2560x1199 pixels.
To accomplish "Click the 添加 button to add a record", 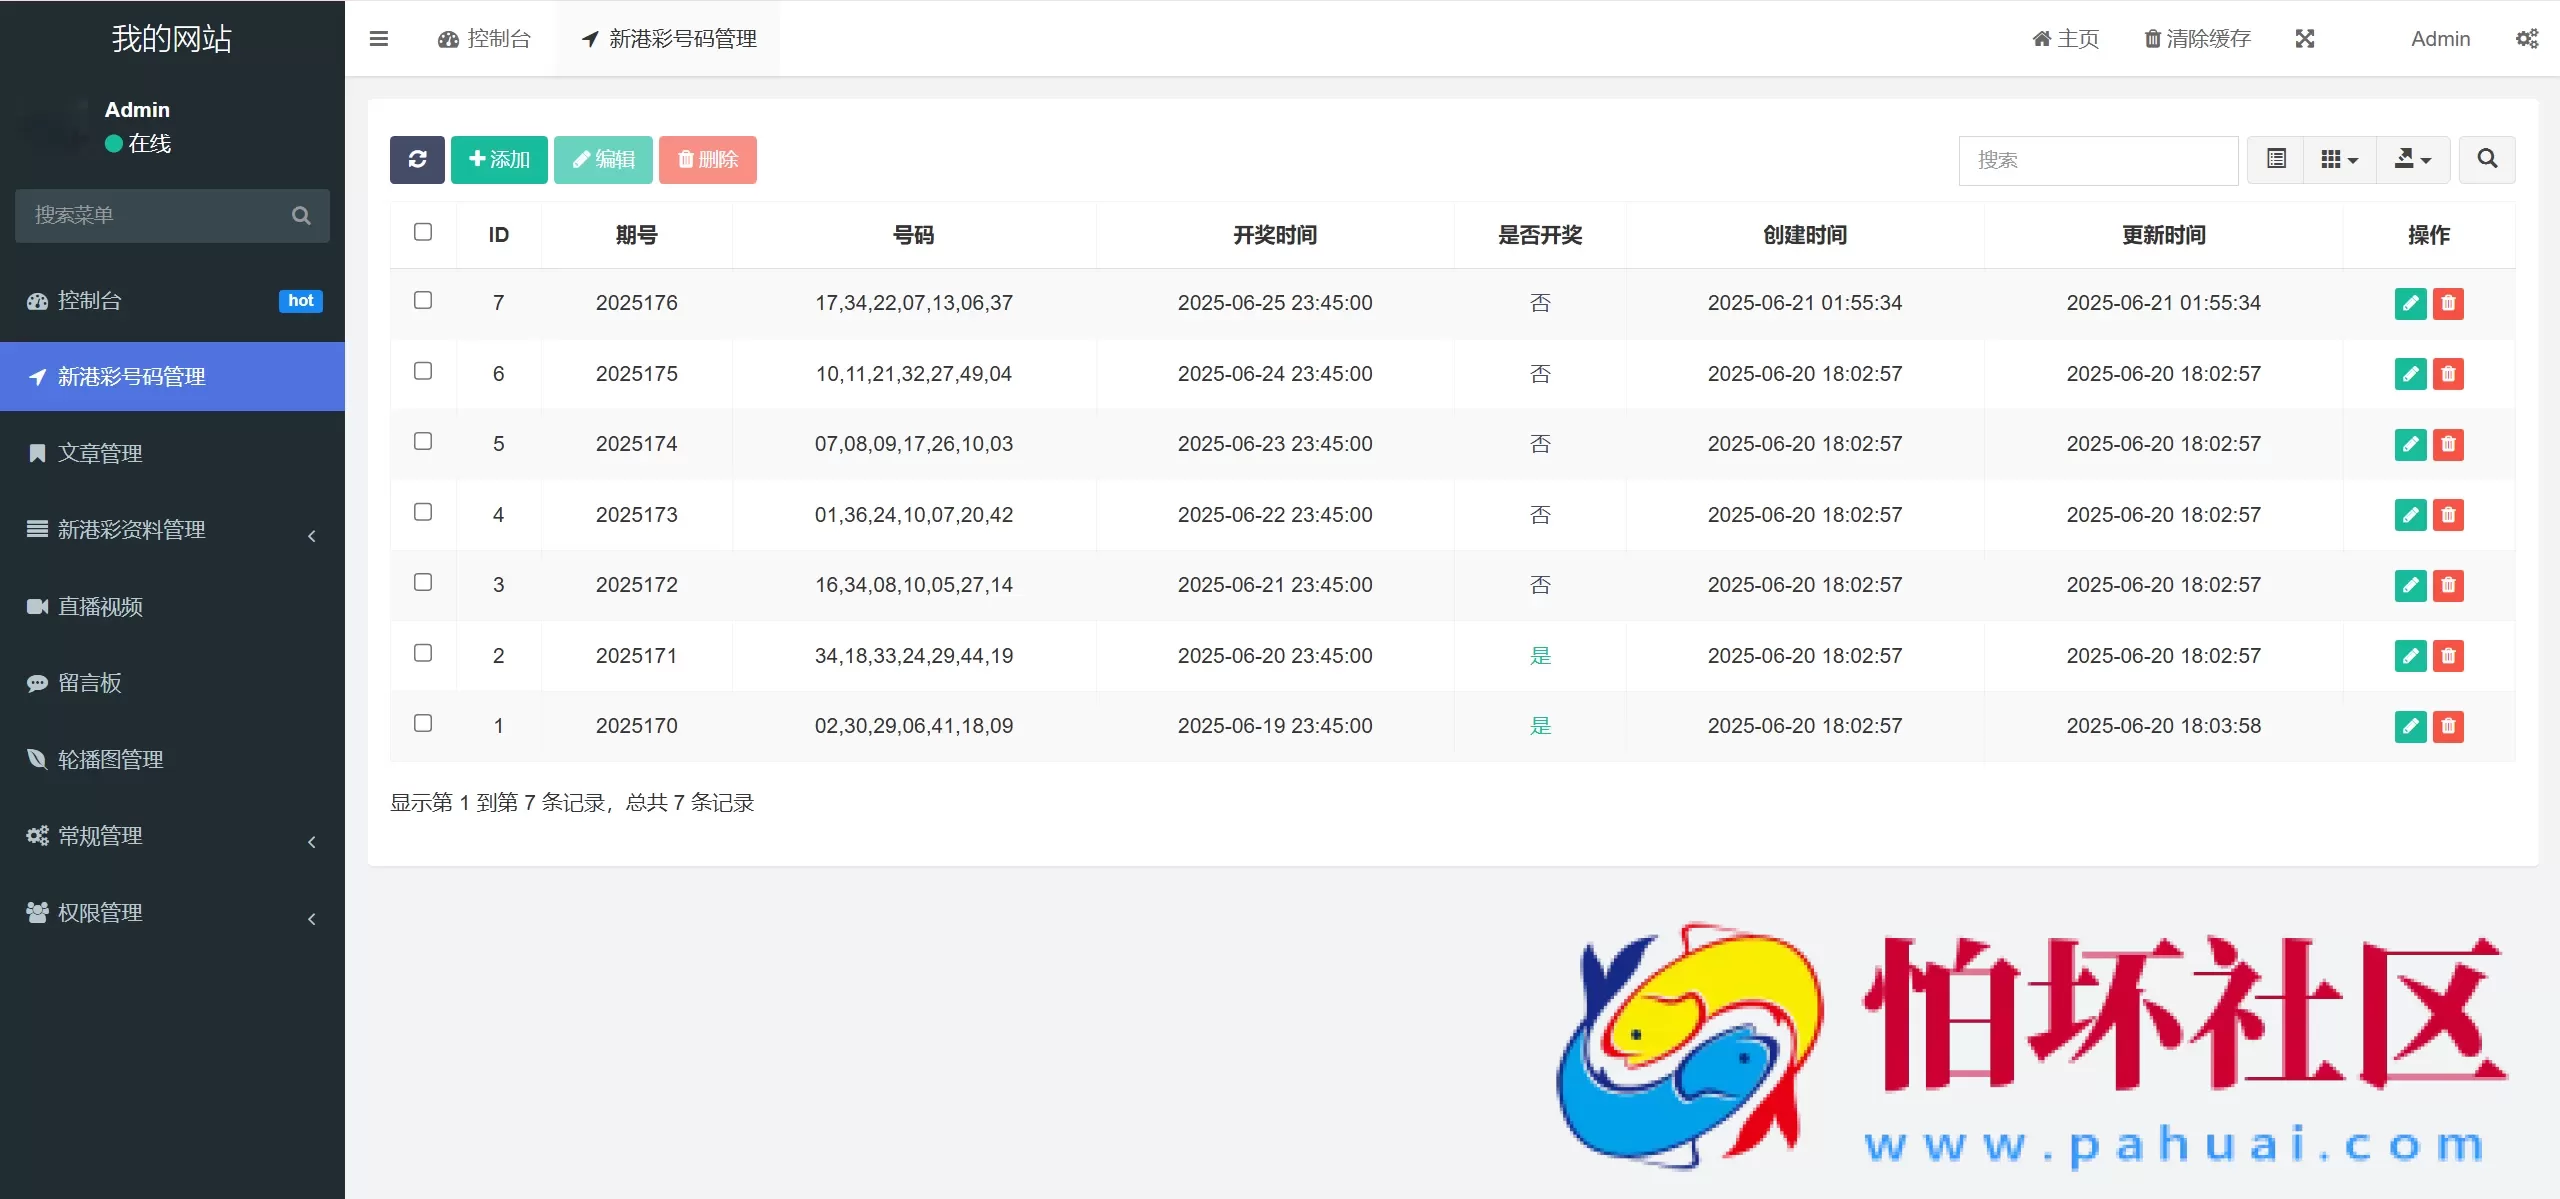I will [499, 159].
